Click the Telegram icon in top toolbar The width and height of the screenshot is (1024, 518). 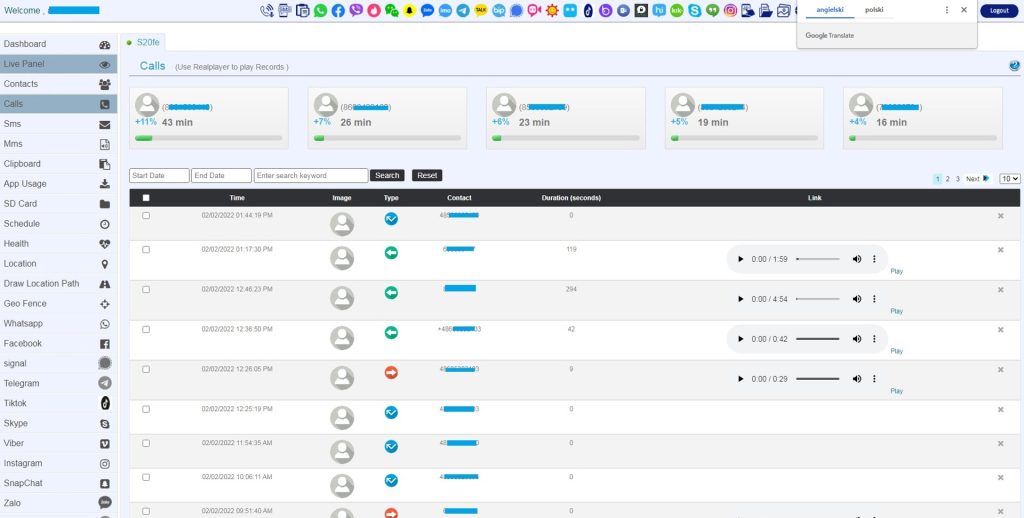[463, 11]
